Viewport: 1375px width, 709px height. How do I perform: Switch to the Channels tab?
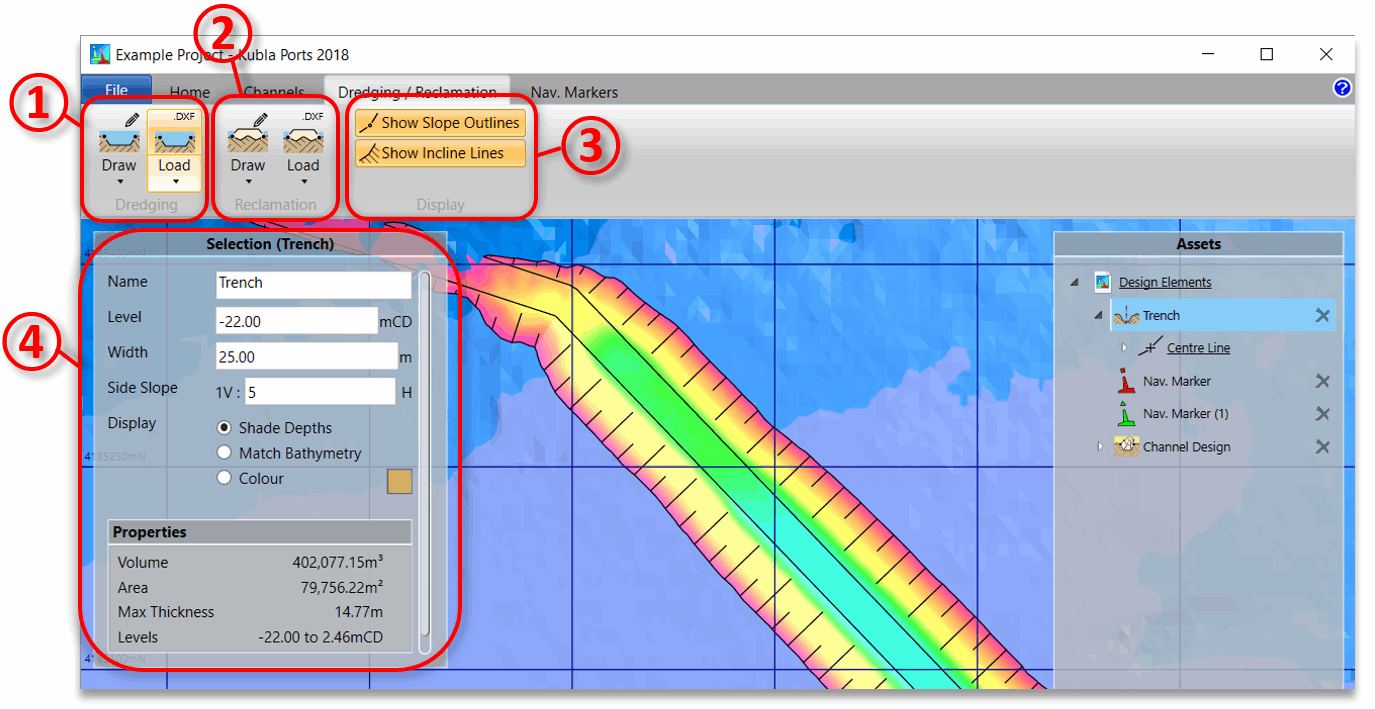tap(274, 92)
